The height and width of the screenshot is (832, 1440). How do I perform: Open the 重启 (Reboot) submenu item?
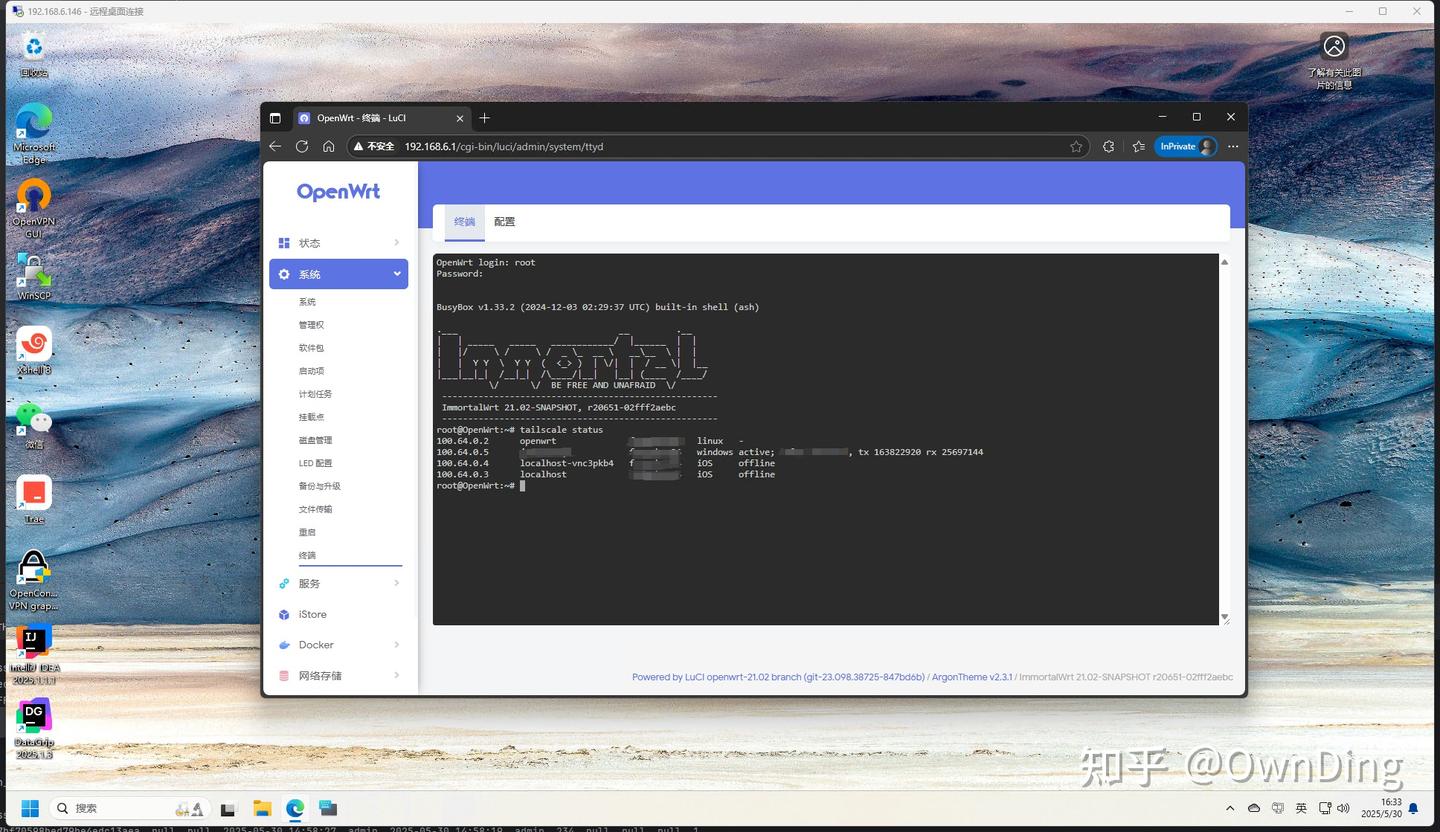point(307,532)
